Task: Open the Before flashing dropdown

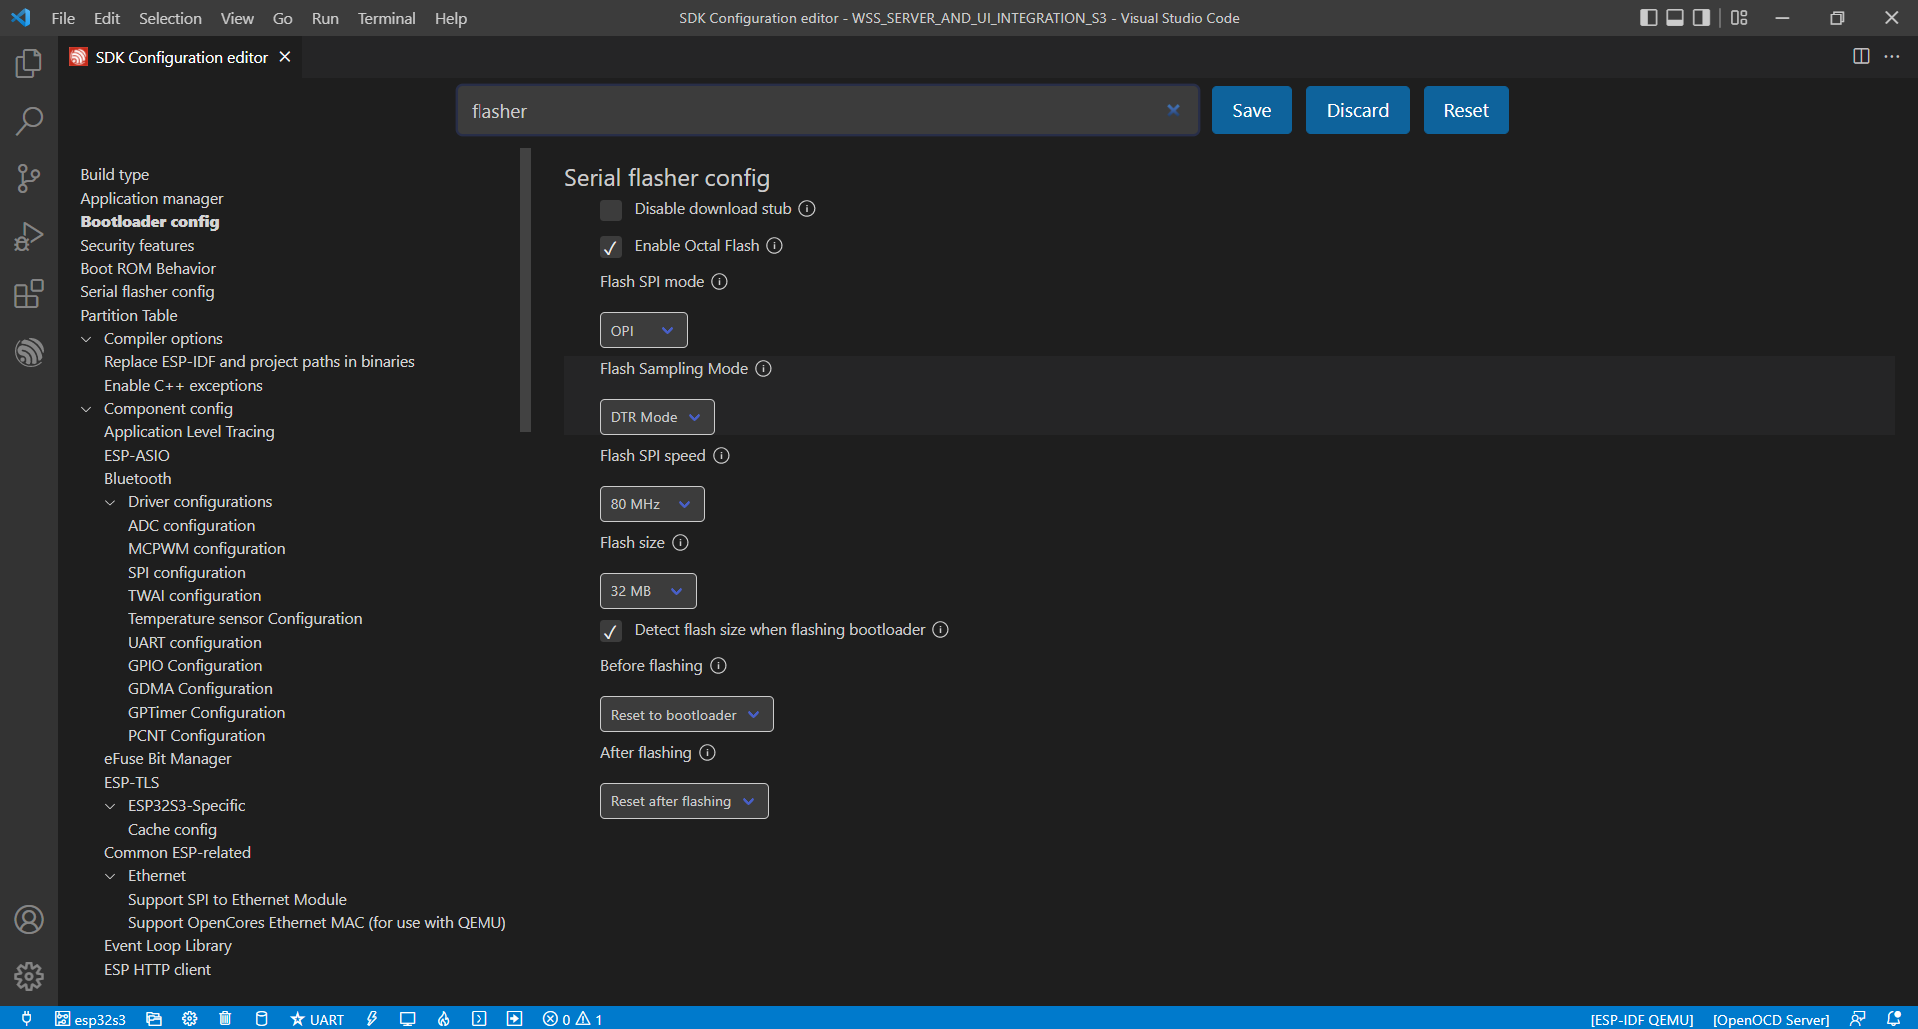Action: (686, 714)
